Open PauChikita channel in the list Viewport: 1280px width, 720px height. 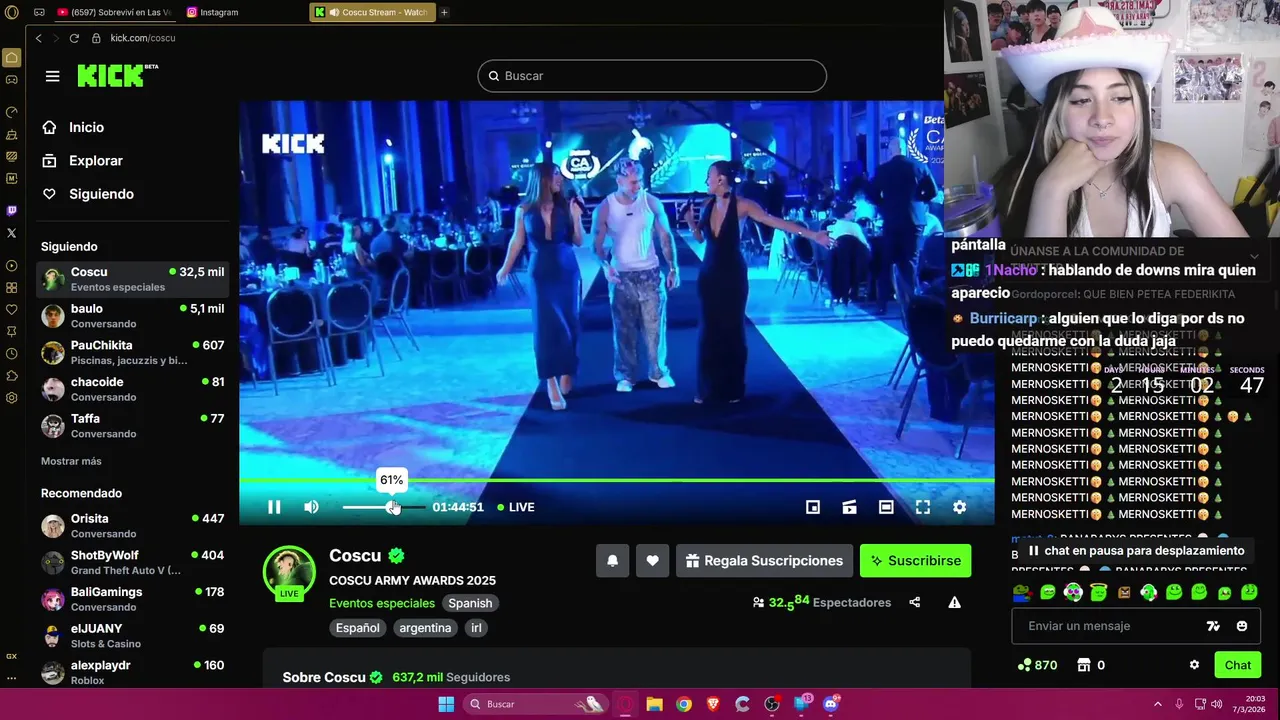132,353
